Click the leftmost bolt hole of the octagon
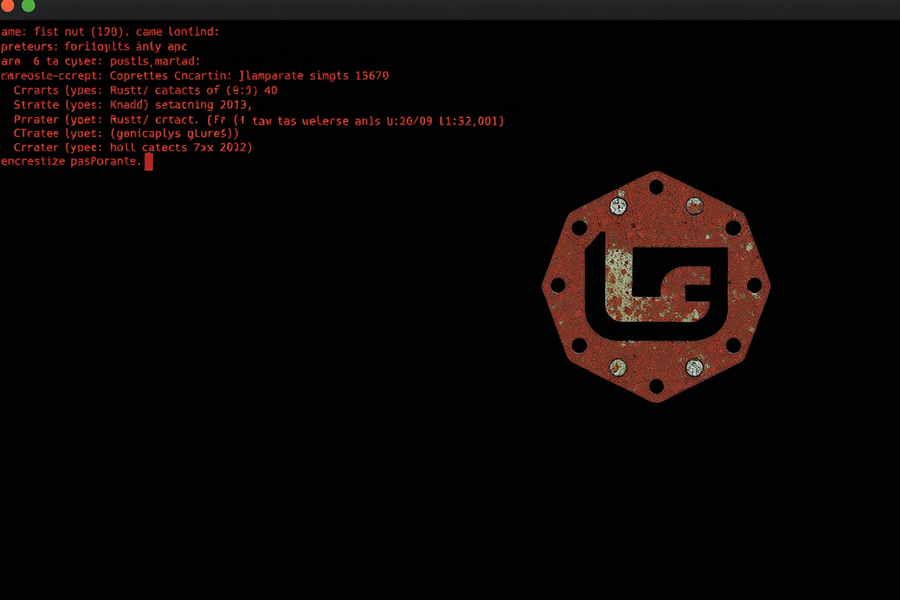This screenshot has height=600, width=900. [557, 285]
